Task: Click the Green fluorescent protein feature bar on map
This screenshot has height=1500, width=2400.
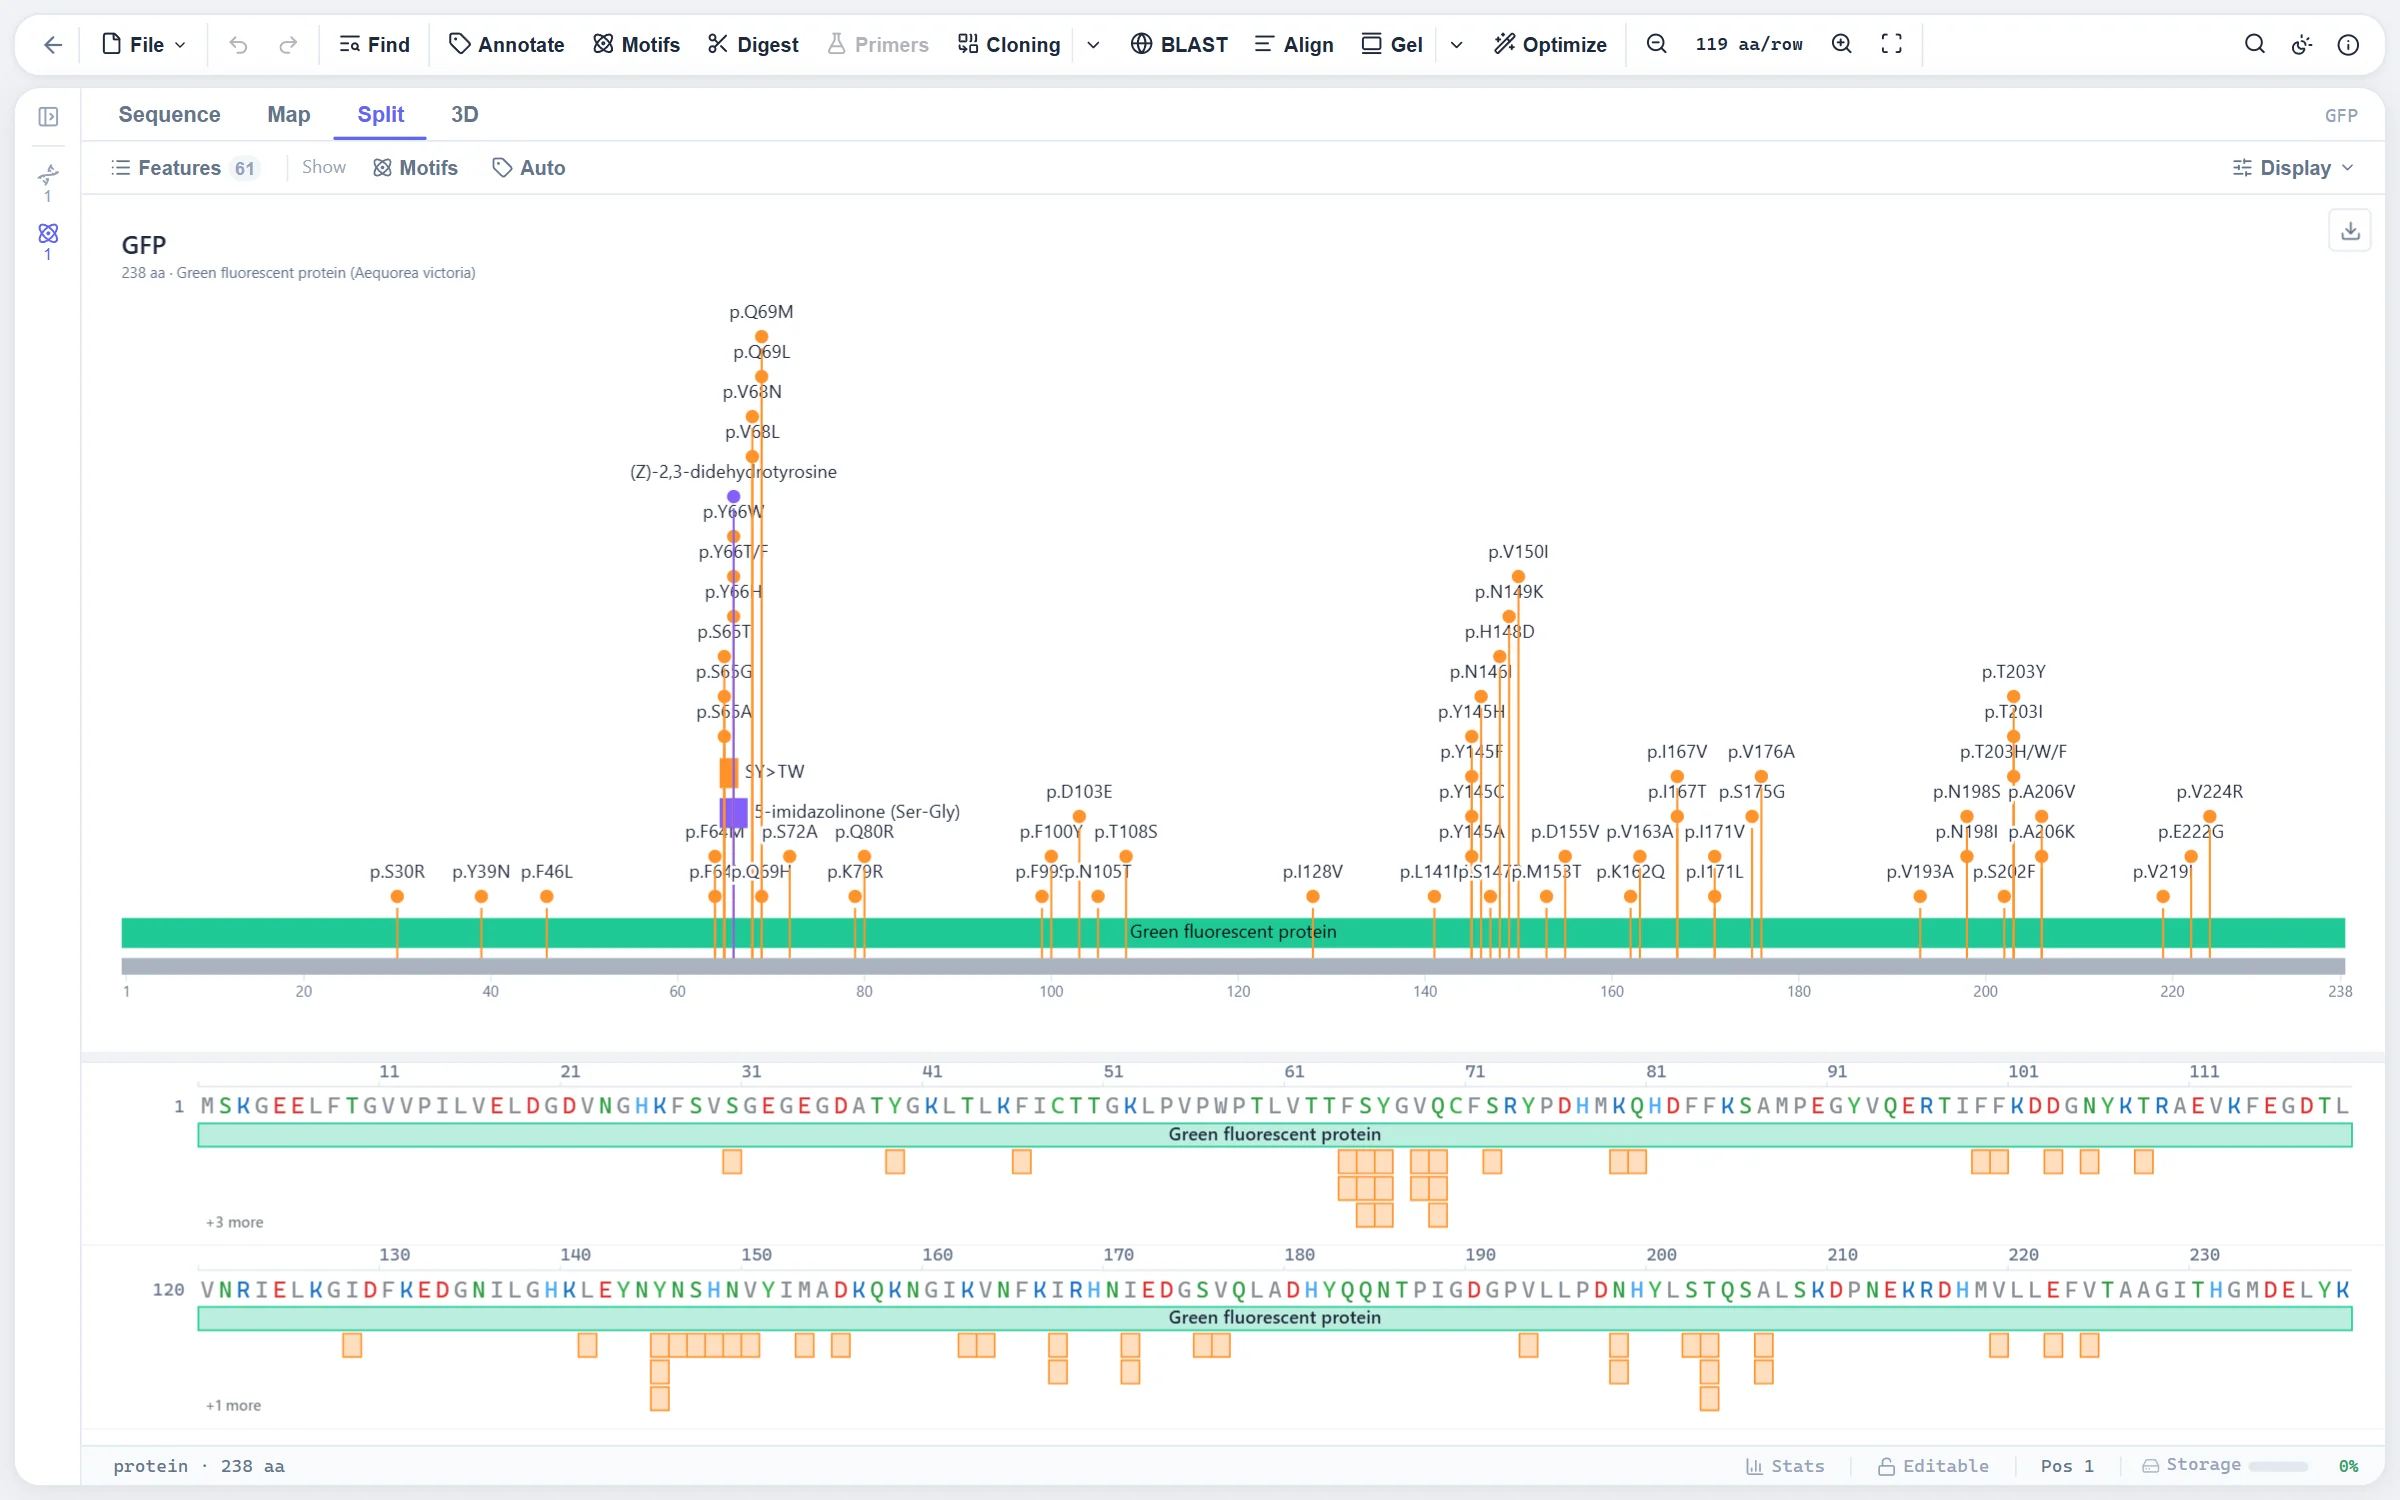Action: click(x=1233, y=932)
